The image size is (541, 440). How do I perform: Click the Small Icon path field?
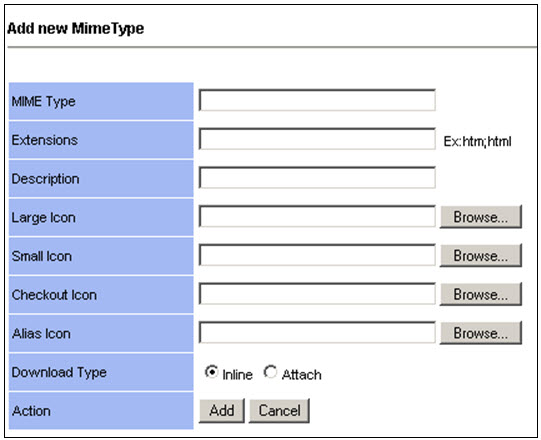[x=317, y=255]
